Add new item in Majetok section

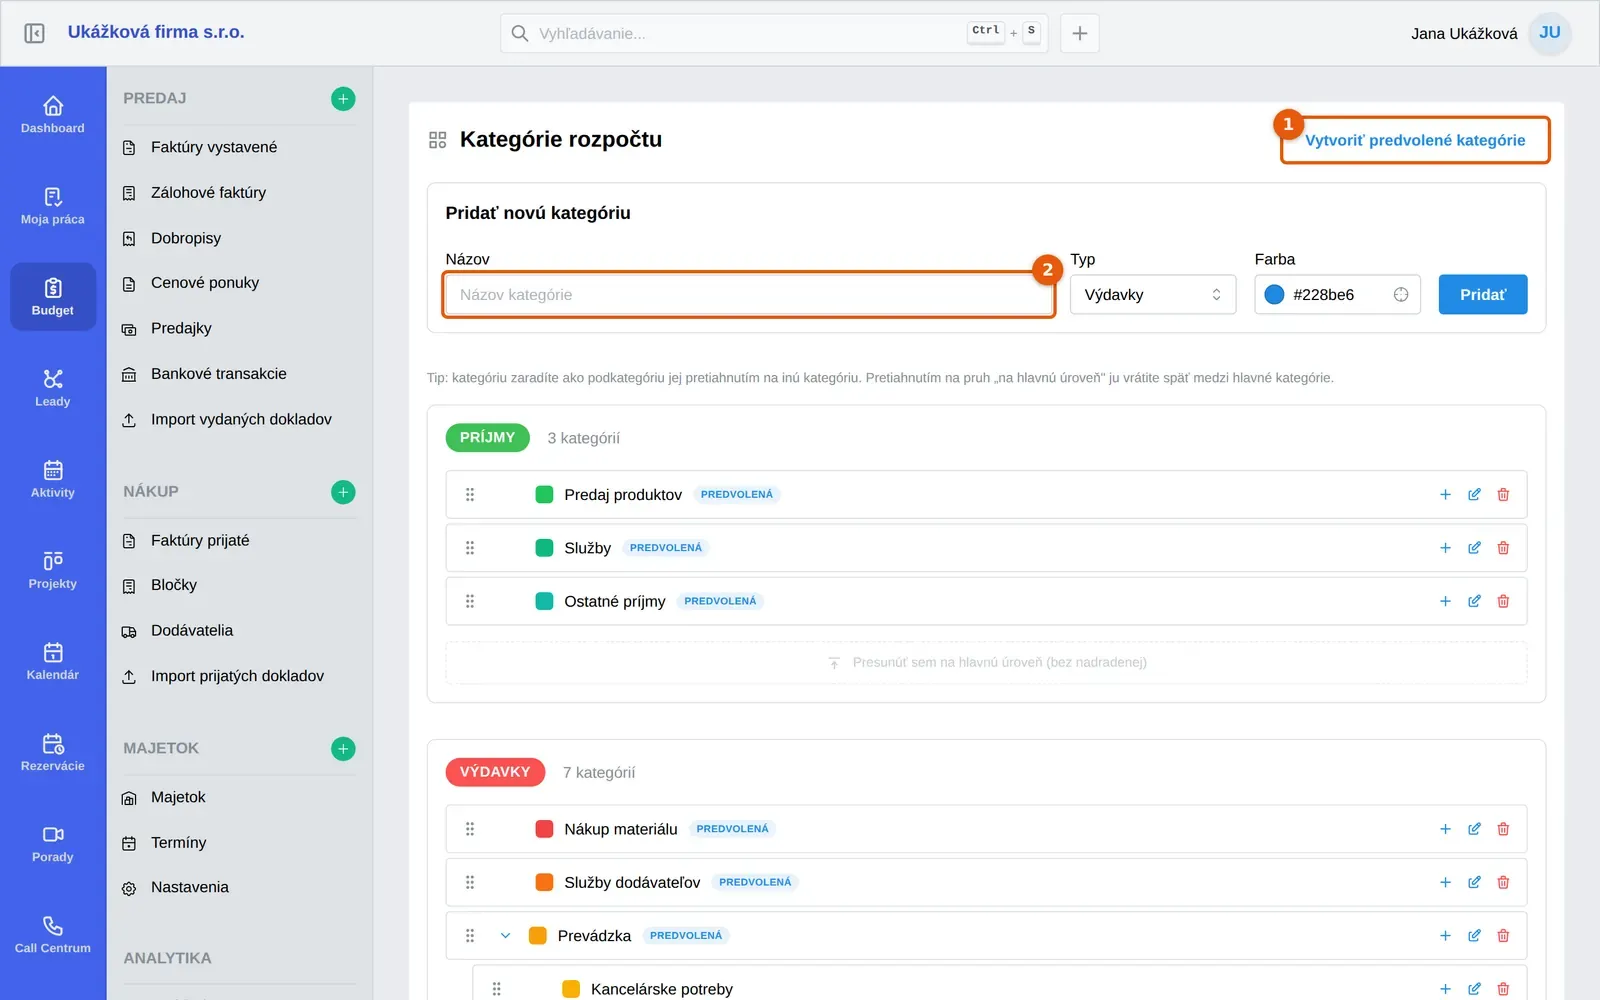click(x=343, y=749)
